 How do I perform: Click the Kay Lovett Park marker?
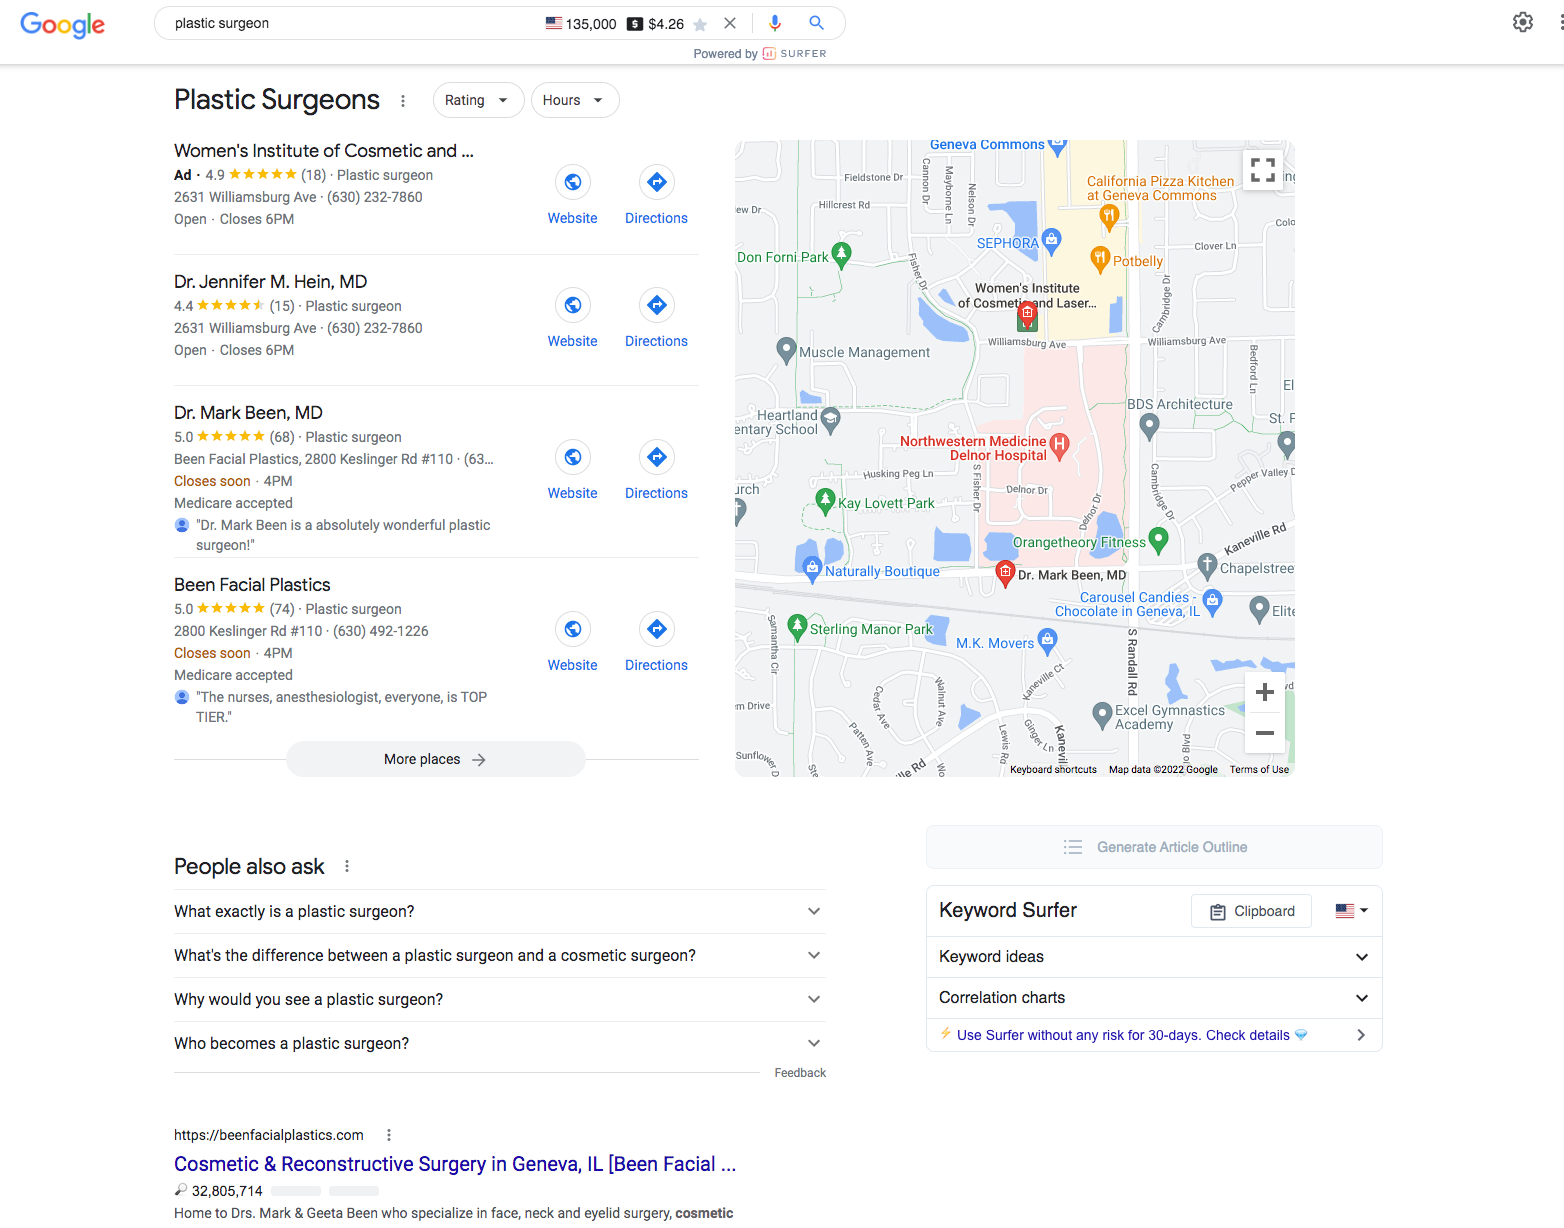(x=825, y=500)
